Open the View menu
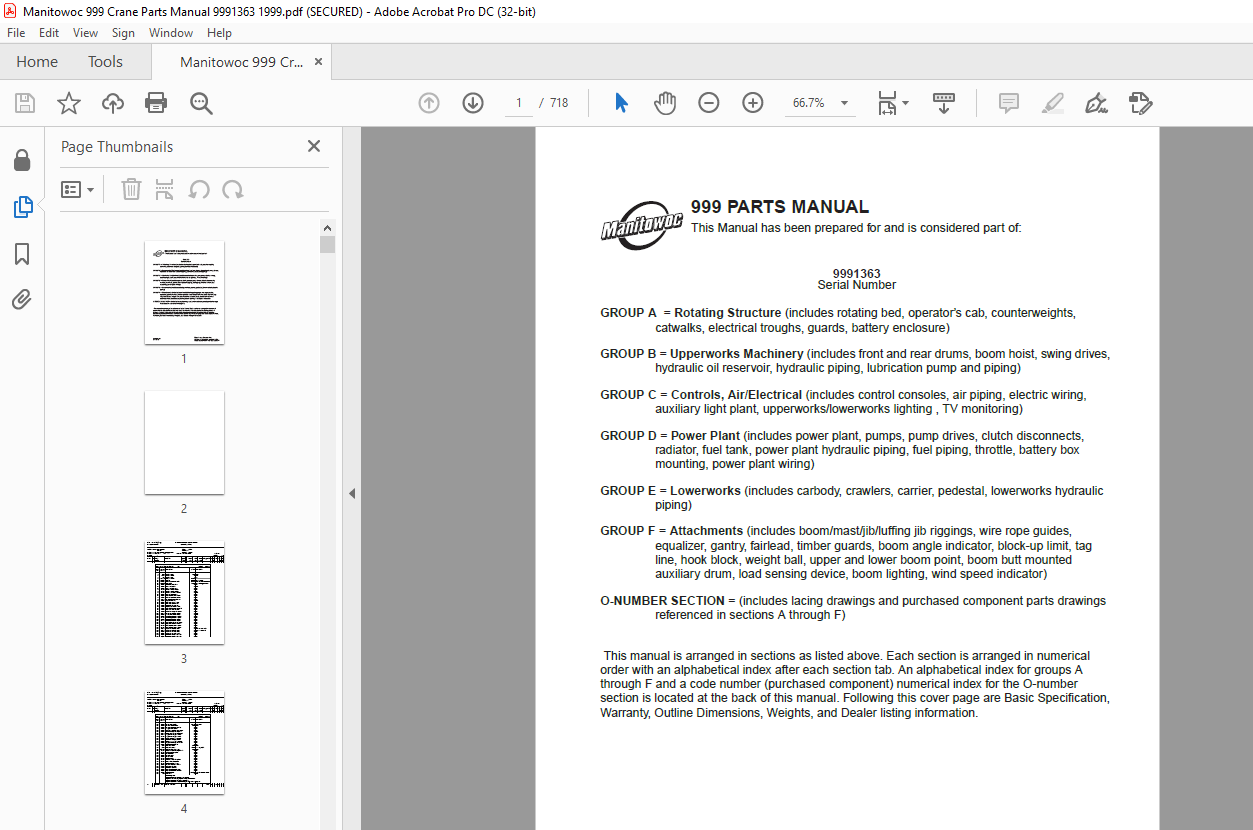The image size is (1253, 830). click(x=86, y=33)
